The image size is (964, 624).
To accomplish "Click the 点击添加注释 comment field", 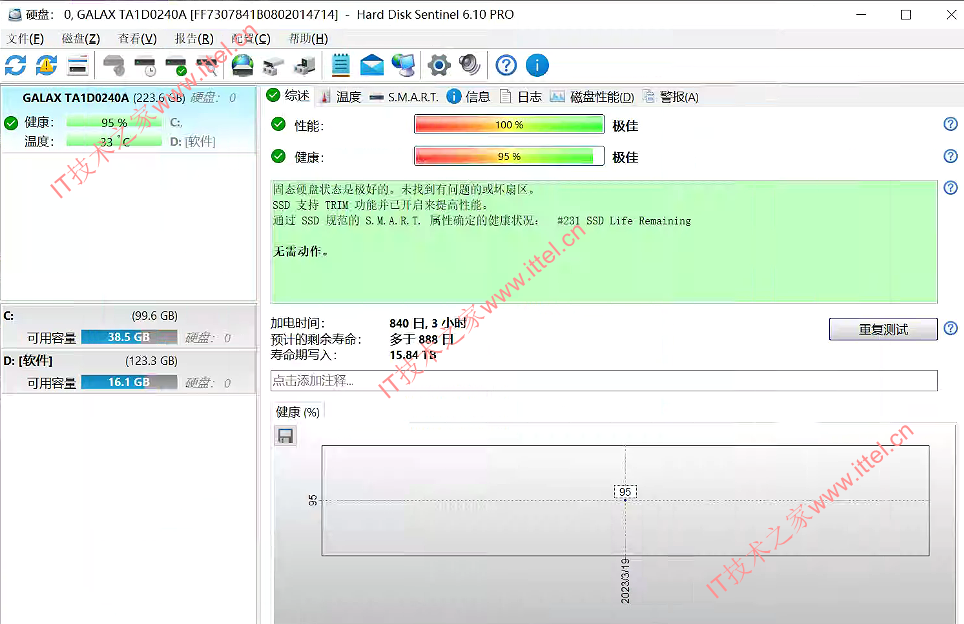I will tap(604, 381).
